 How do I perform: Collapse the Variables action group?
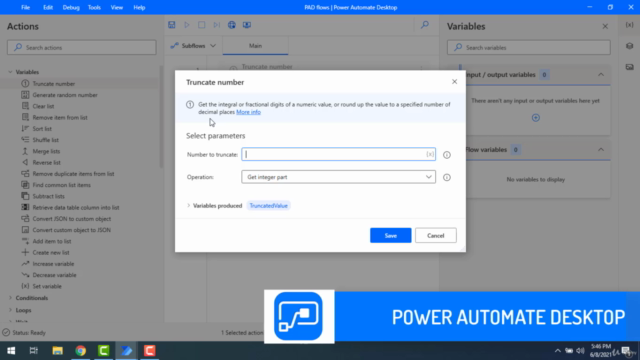[x=10, y=72]
